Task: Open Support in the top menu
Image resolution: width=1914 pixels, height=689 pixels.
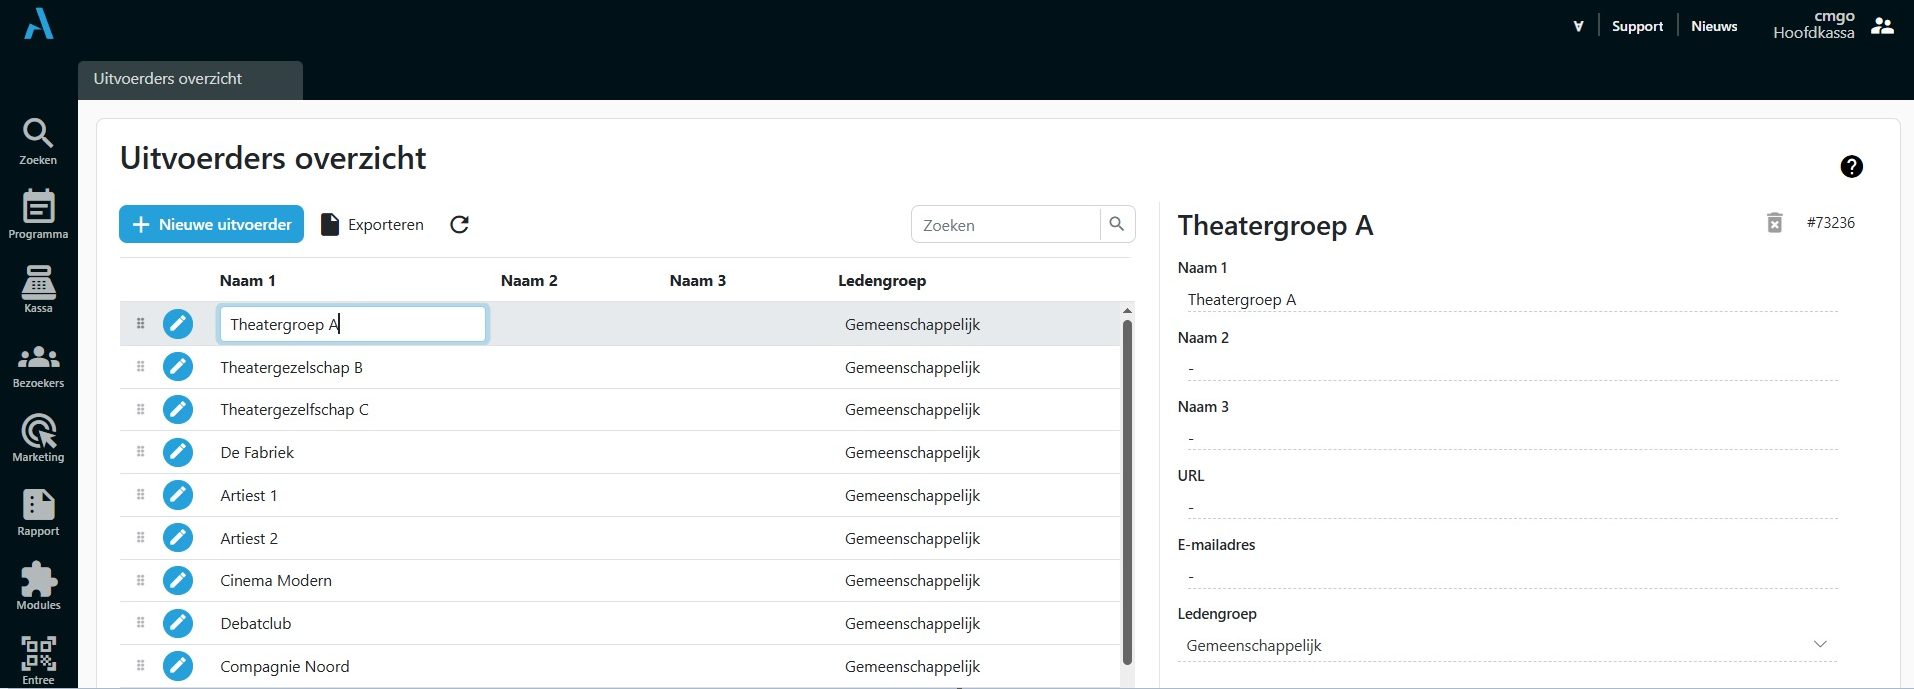Action: click(1637, 26)
